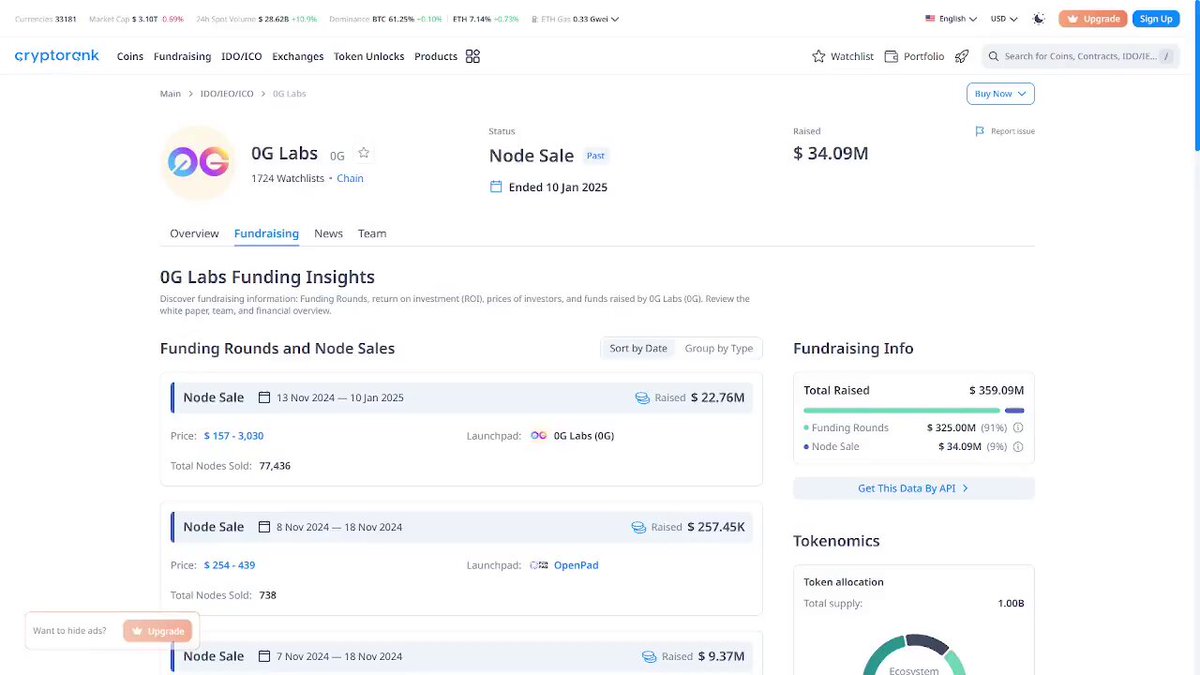Click the Raised $ 34.09M figure
Screen dimensions: 1200x675
[830, 153]
